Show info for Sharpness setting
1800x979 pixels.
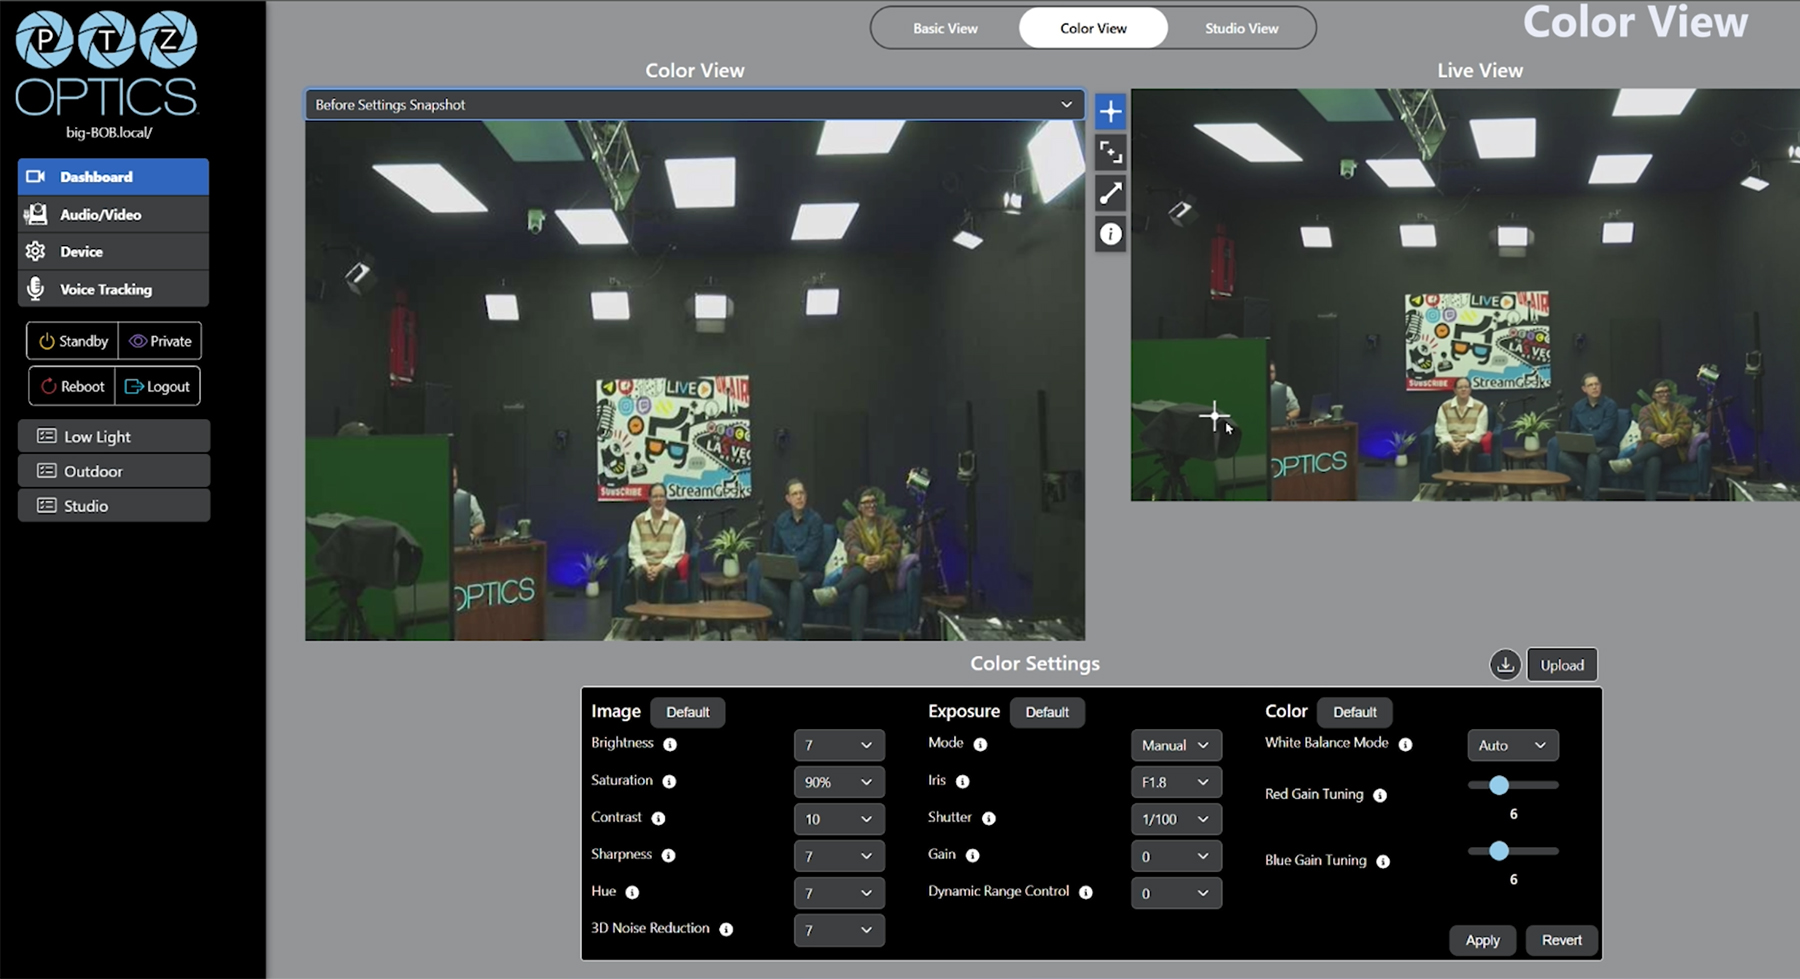point(668,855)
